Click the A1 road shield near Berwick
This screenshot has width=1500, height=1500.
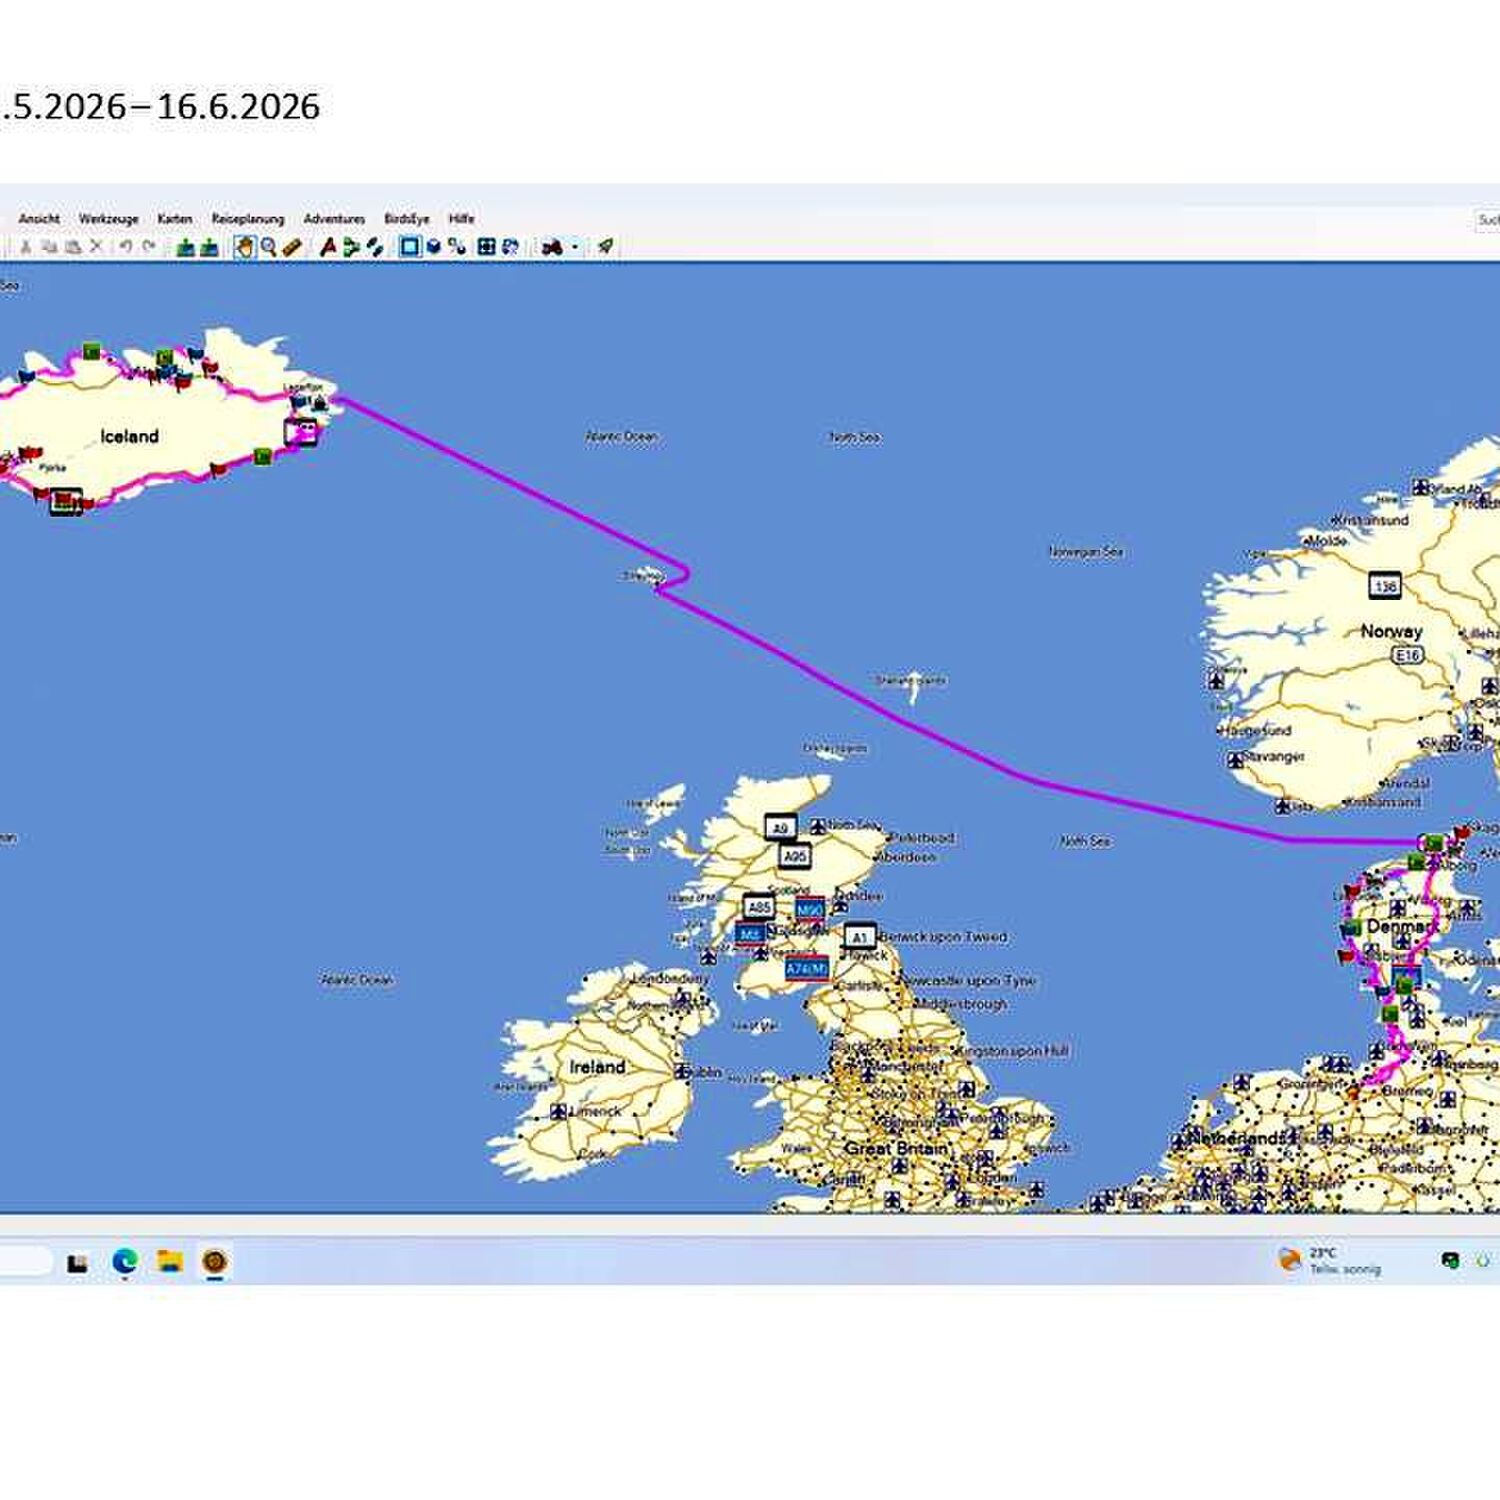pos(859,937)
